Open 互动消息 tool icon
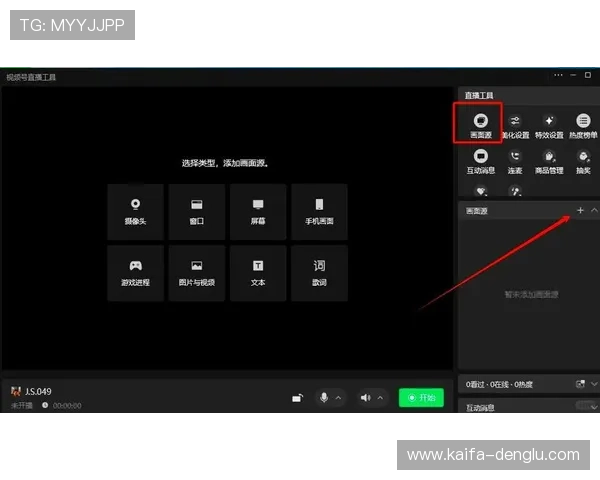 pos(480,160)
